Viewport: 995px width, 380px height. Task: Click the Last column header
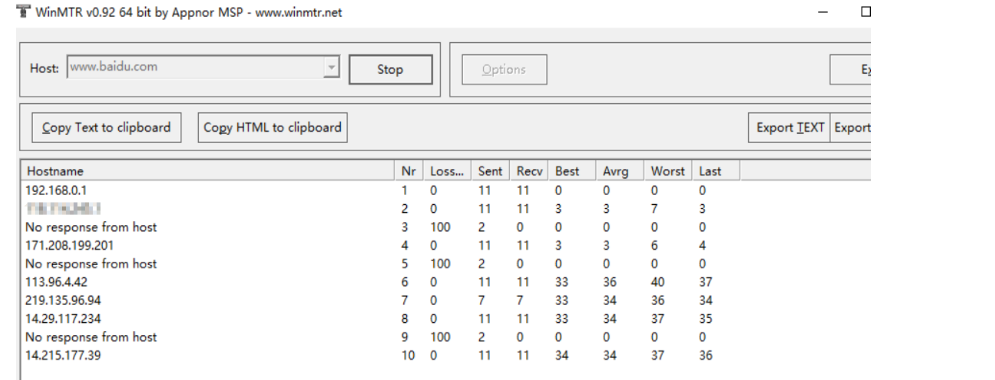pos(716,171)
